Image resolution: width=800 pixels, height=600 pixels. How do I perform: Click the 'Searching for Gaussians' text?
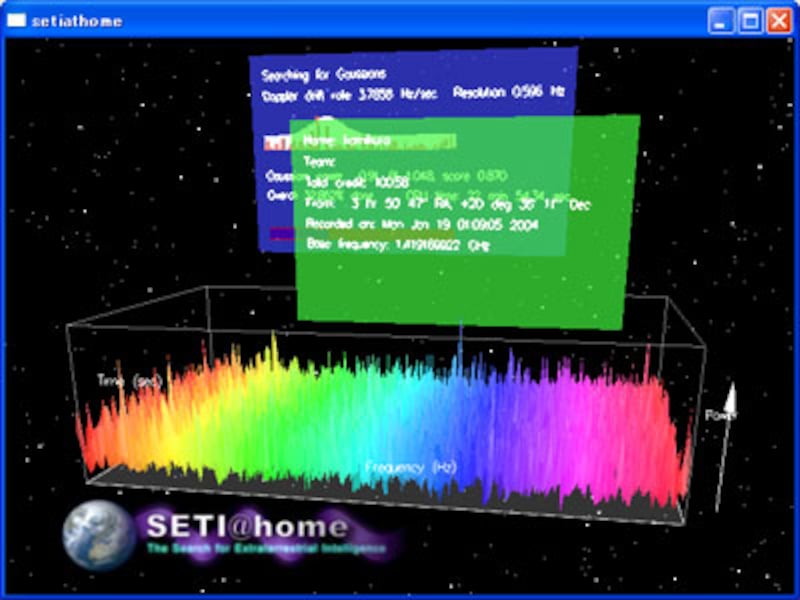point(323,75)
